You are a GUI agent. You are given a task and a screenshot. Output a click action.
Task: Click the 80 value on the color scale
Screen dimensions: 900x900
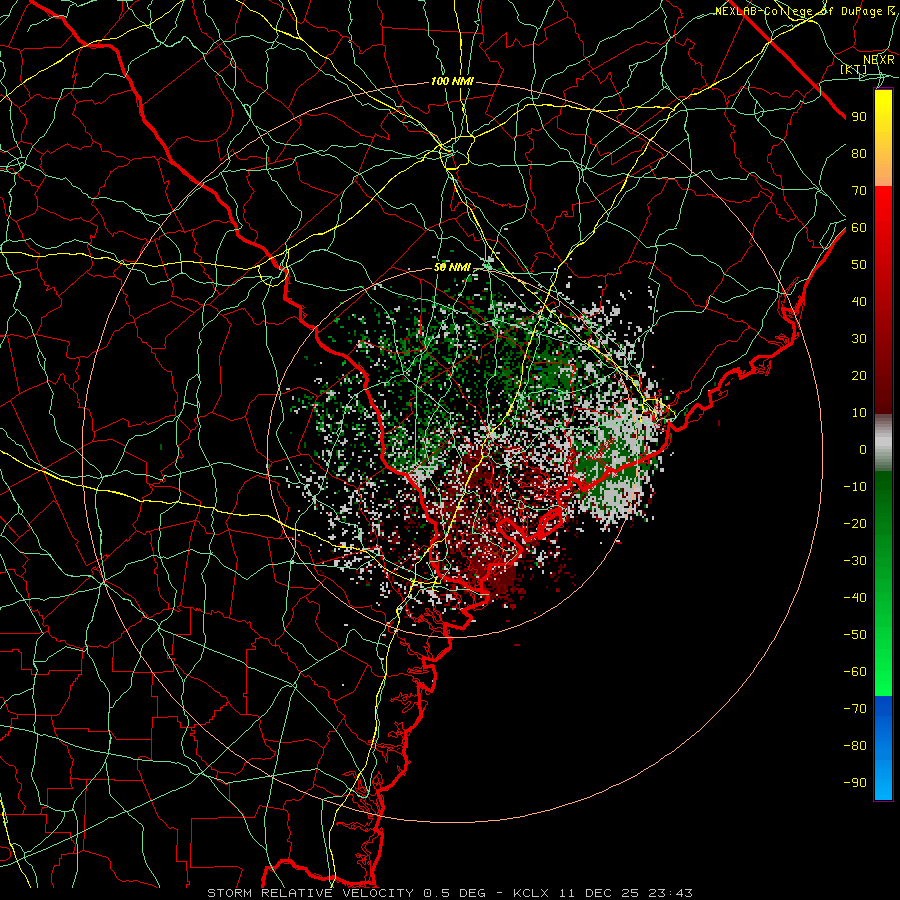click(x=859, y=153)
